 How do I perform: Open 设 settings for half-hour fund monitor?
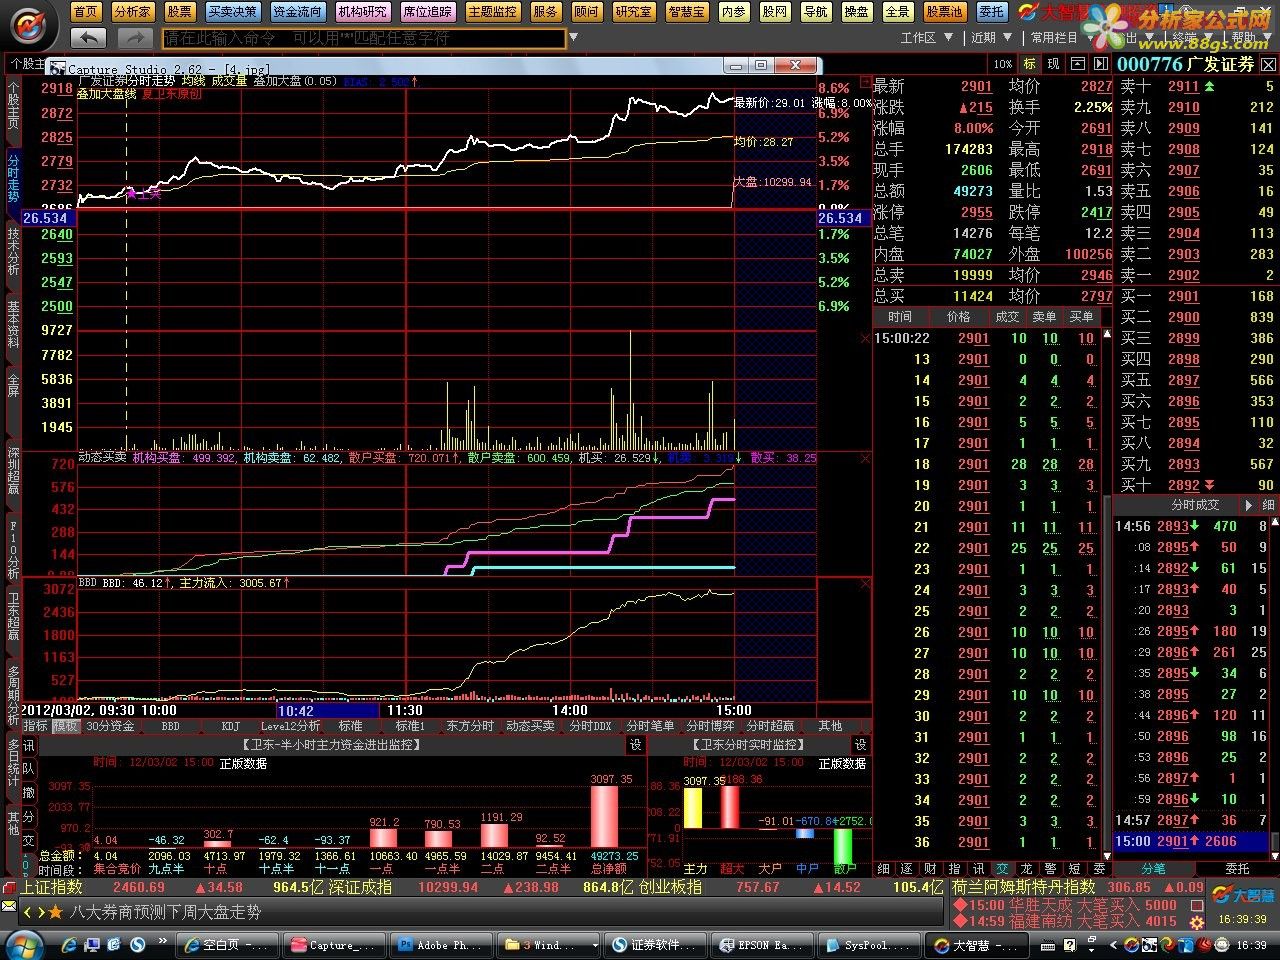click(x=636, y=745)
